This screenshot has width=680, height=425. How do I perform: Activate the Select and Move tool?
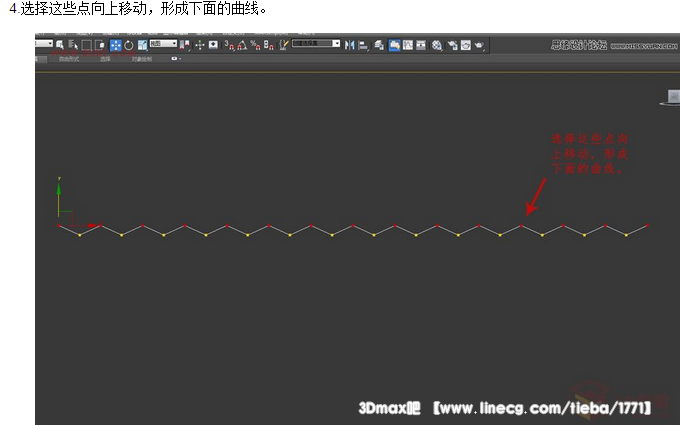click(x=115, y=45)
